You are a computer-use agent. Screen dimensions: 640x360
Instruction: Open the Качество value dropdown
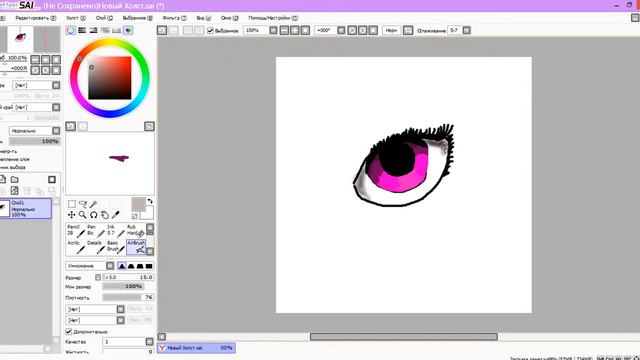click(149, 341)
